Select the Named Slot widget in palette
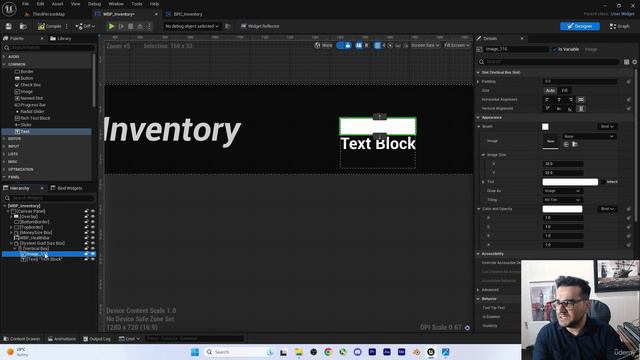 (29, 98)
